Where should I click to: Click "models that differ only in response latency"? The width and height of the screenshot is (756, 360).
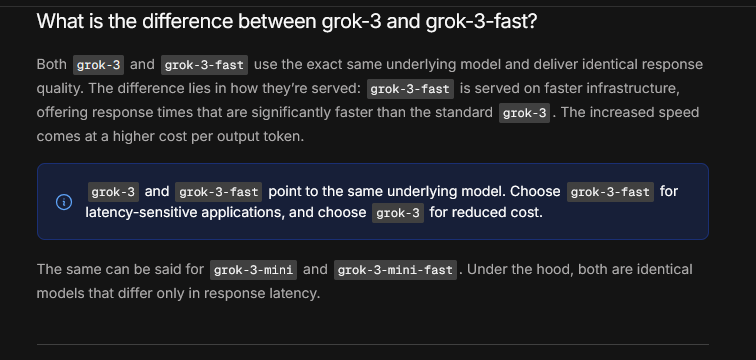(178, 293)
